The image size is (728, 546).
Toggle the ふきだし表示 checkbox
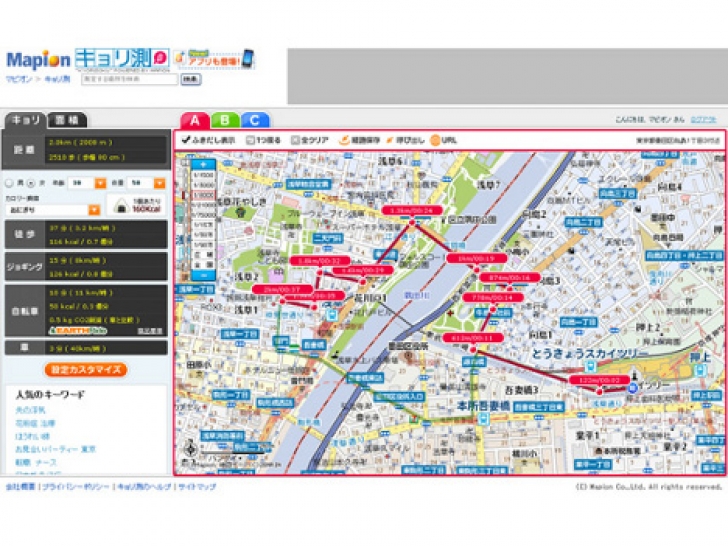(x=185, y=140)
